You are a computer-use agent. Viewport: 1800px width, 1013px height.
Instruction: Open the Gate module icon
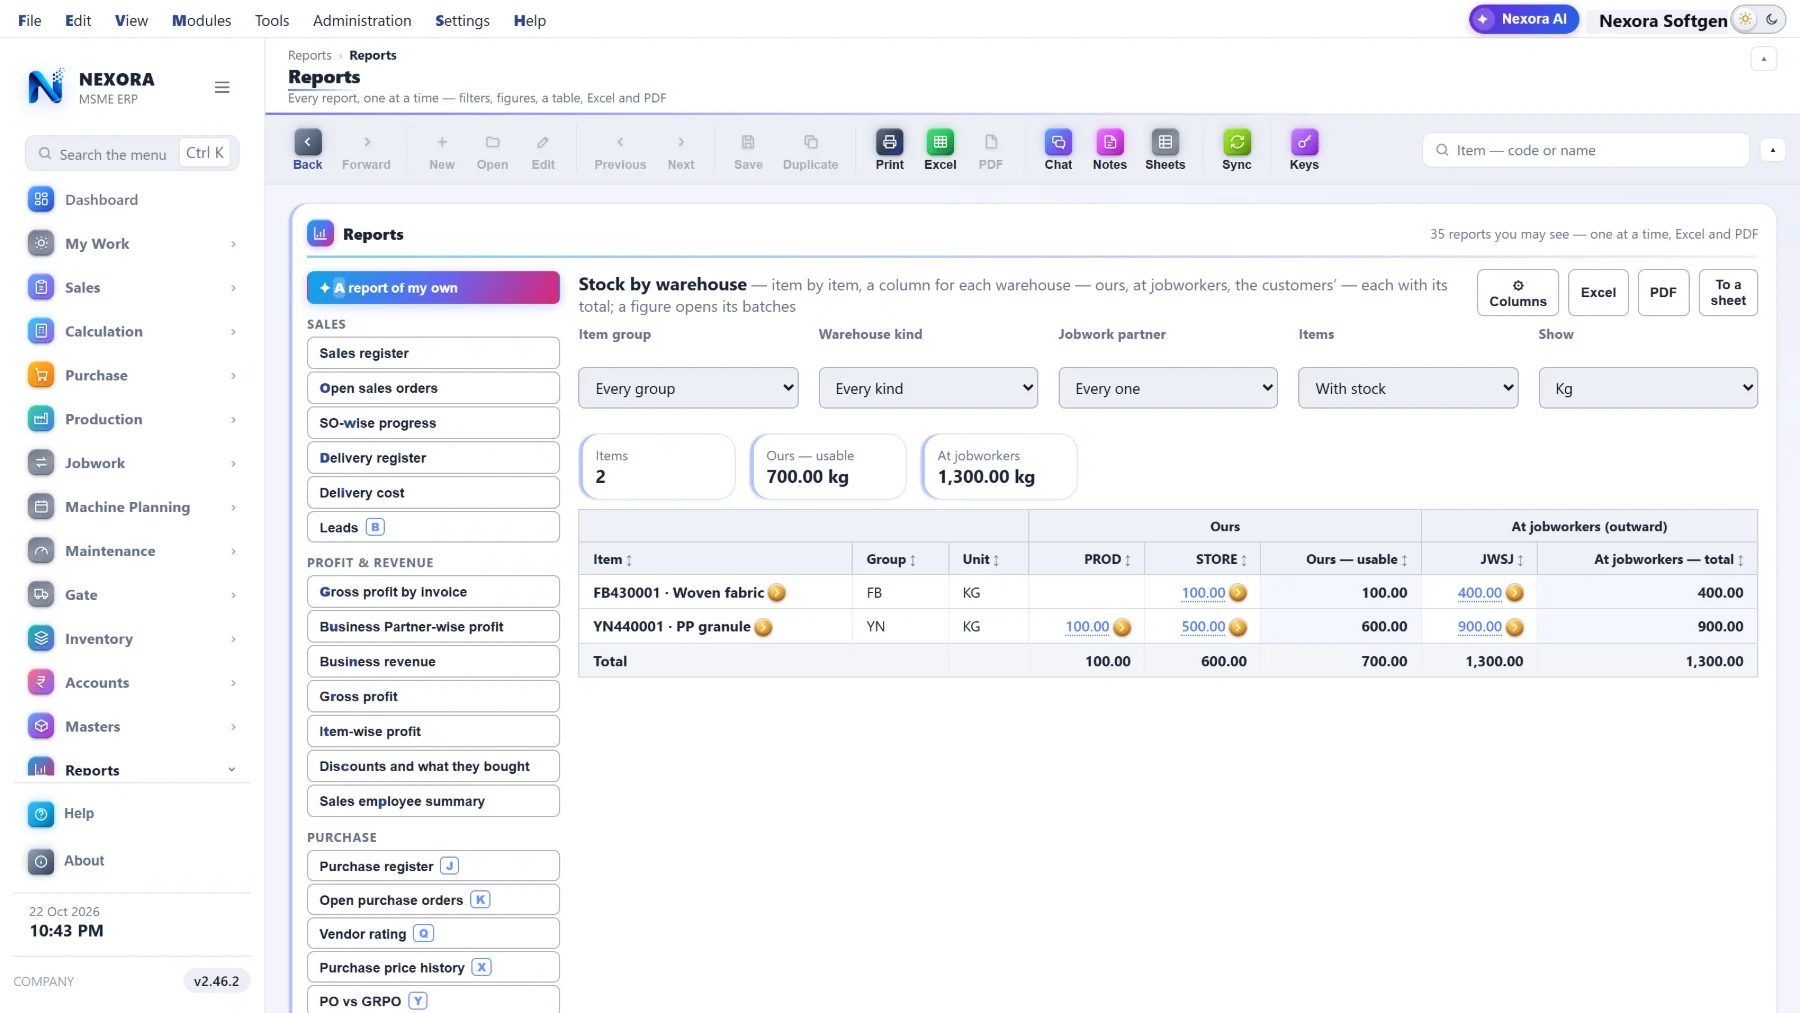[41, 595]
